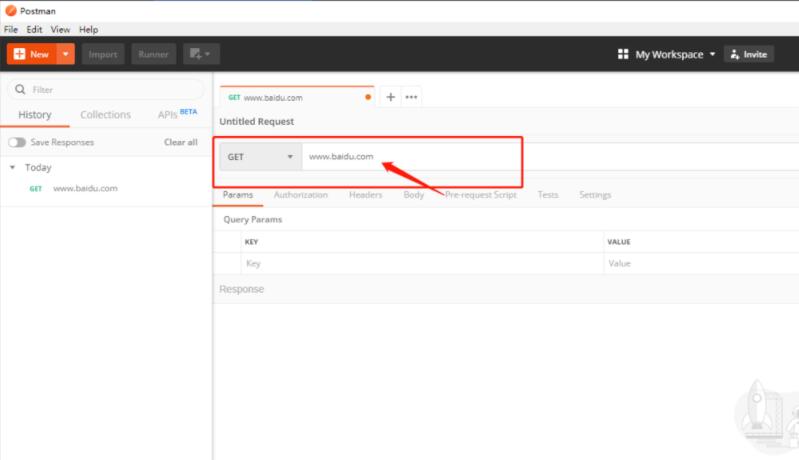Click the query param Key input cell
The height and width of the screenshot is (460, 799).
point(422,263)
